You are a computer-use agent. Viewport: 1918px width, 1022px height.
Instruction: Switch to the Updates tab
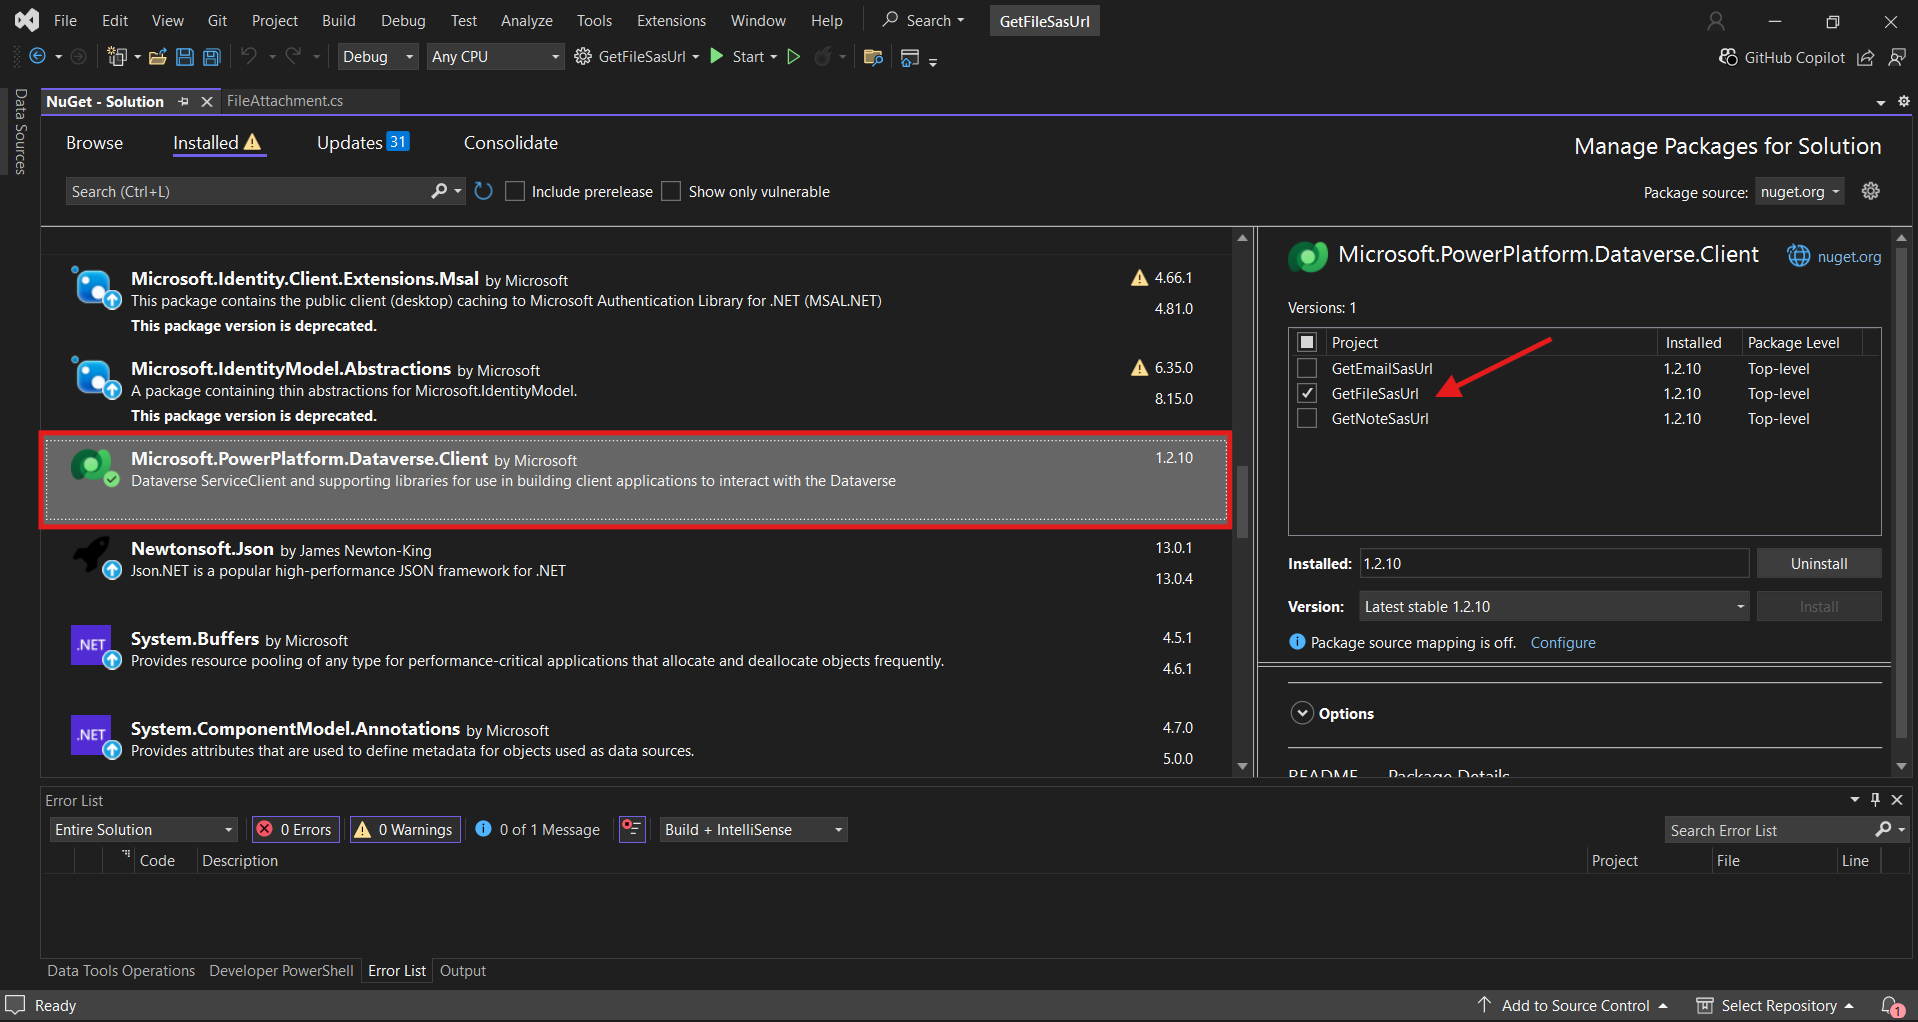click(x=362, y=143)
